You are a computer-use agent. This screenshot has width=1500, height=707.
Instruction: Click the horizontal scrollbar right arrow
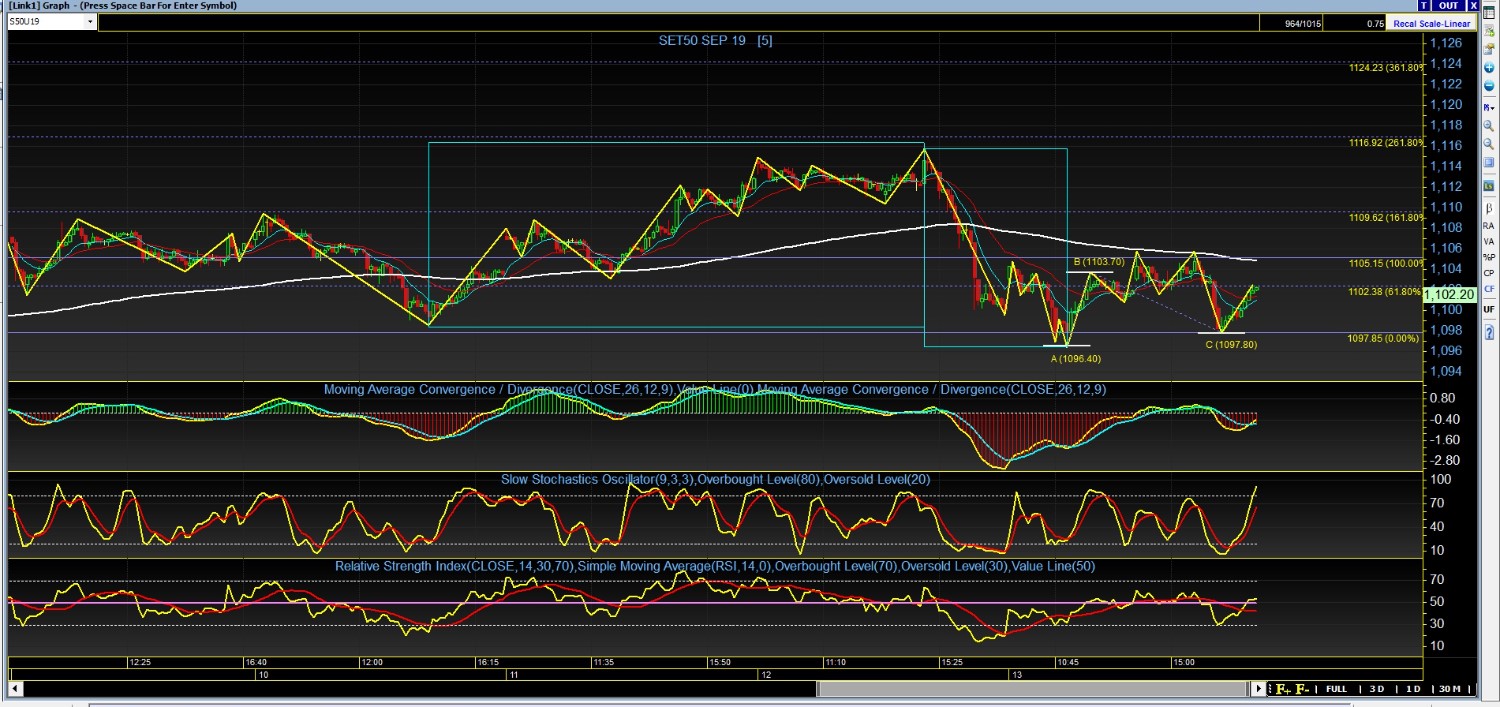1260,689
